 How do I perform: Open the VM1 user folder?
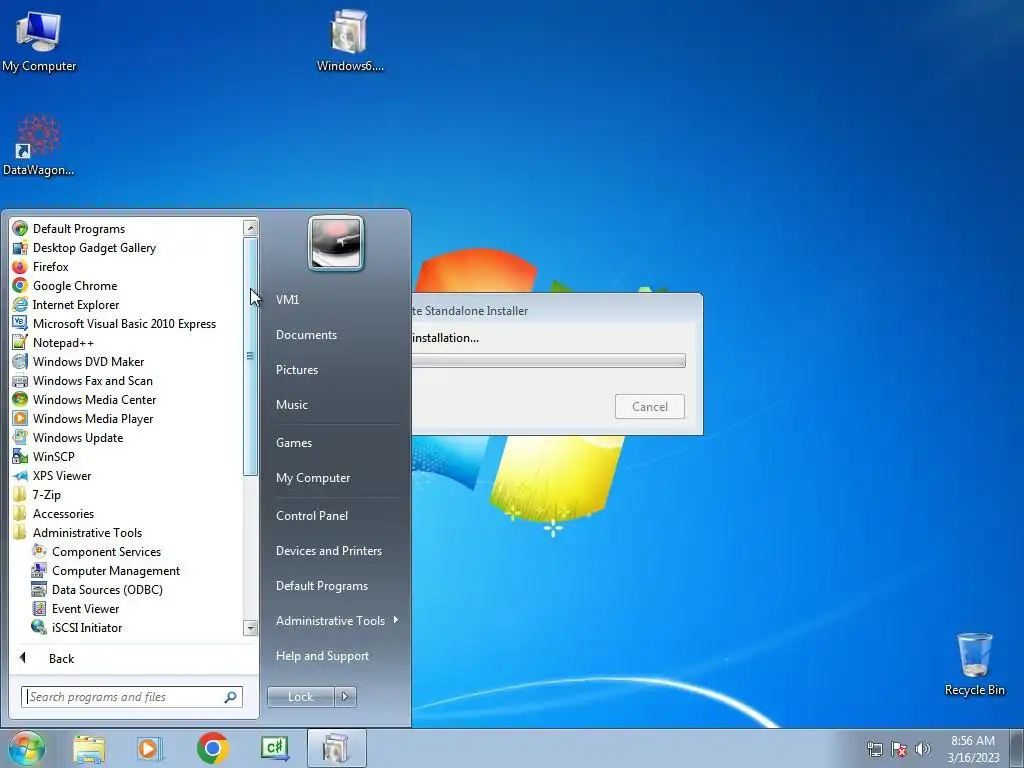[x=287, y=299]
